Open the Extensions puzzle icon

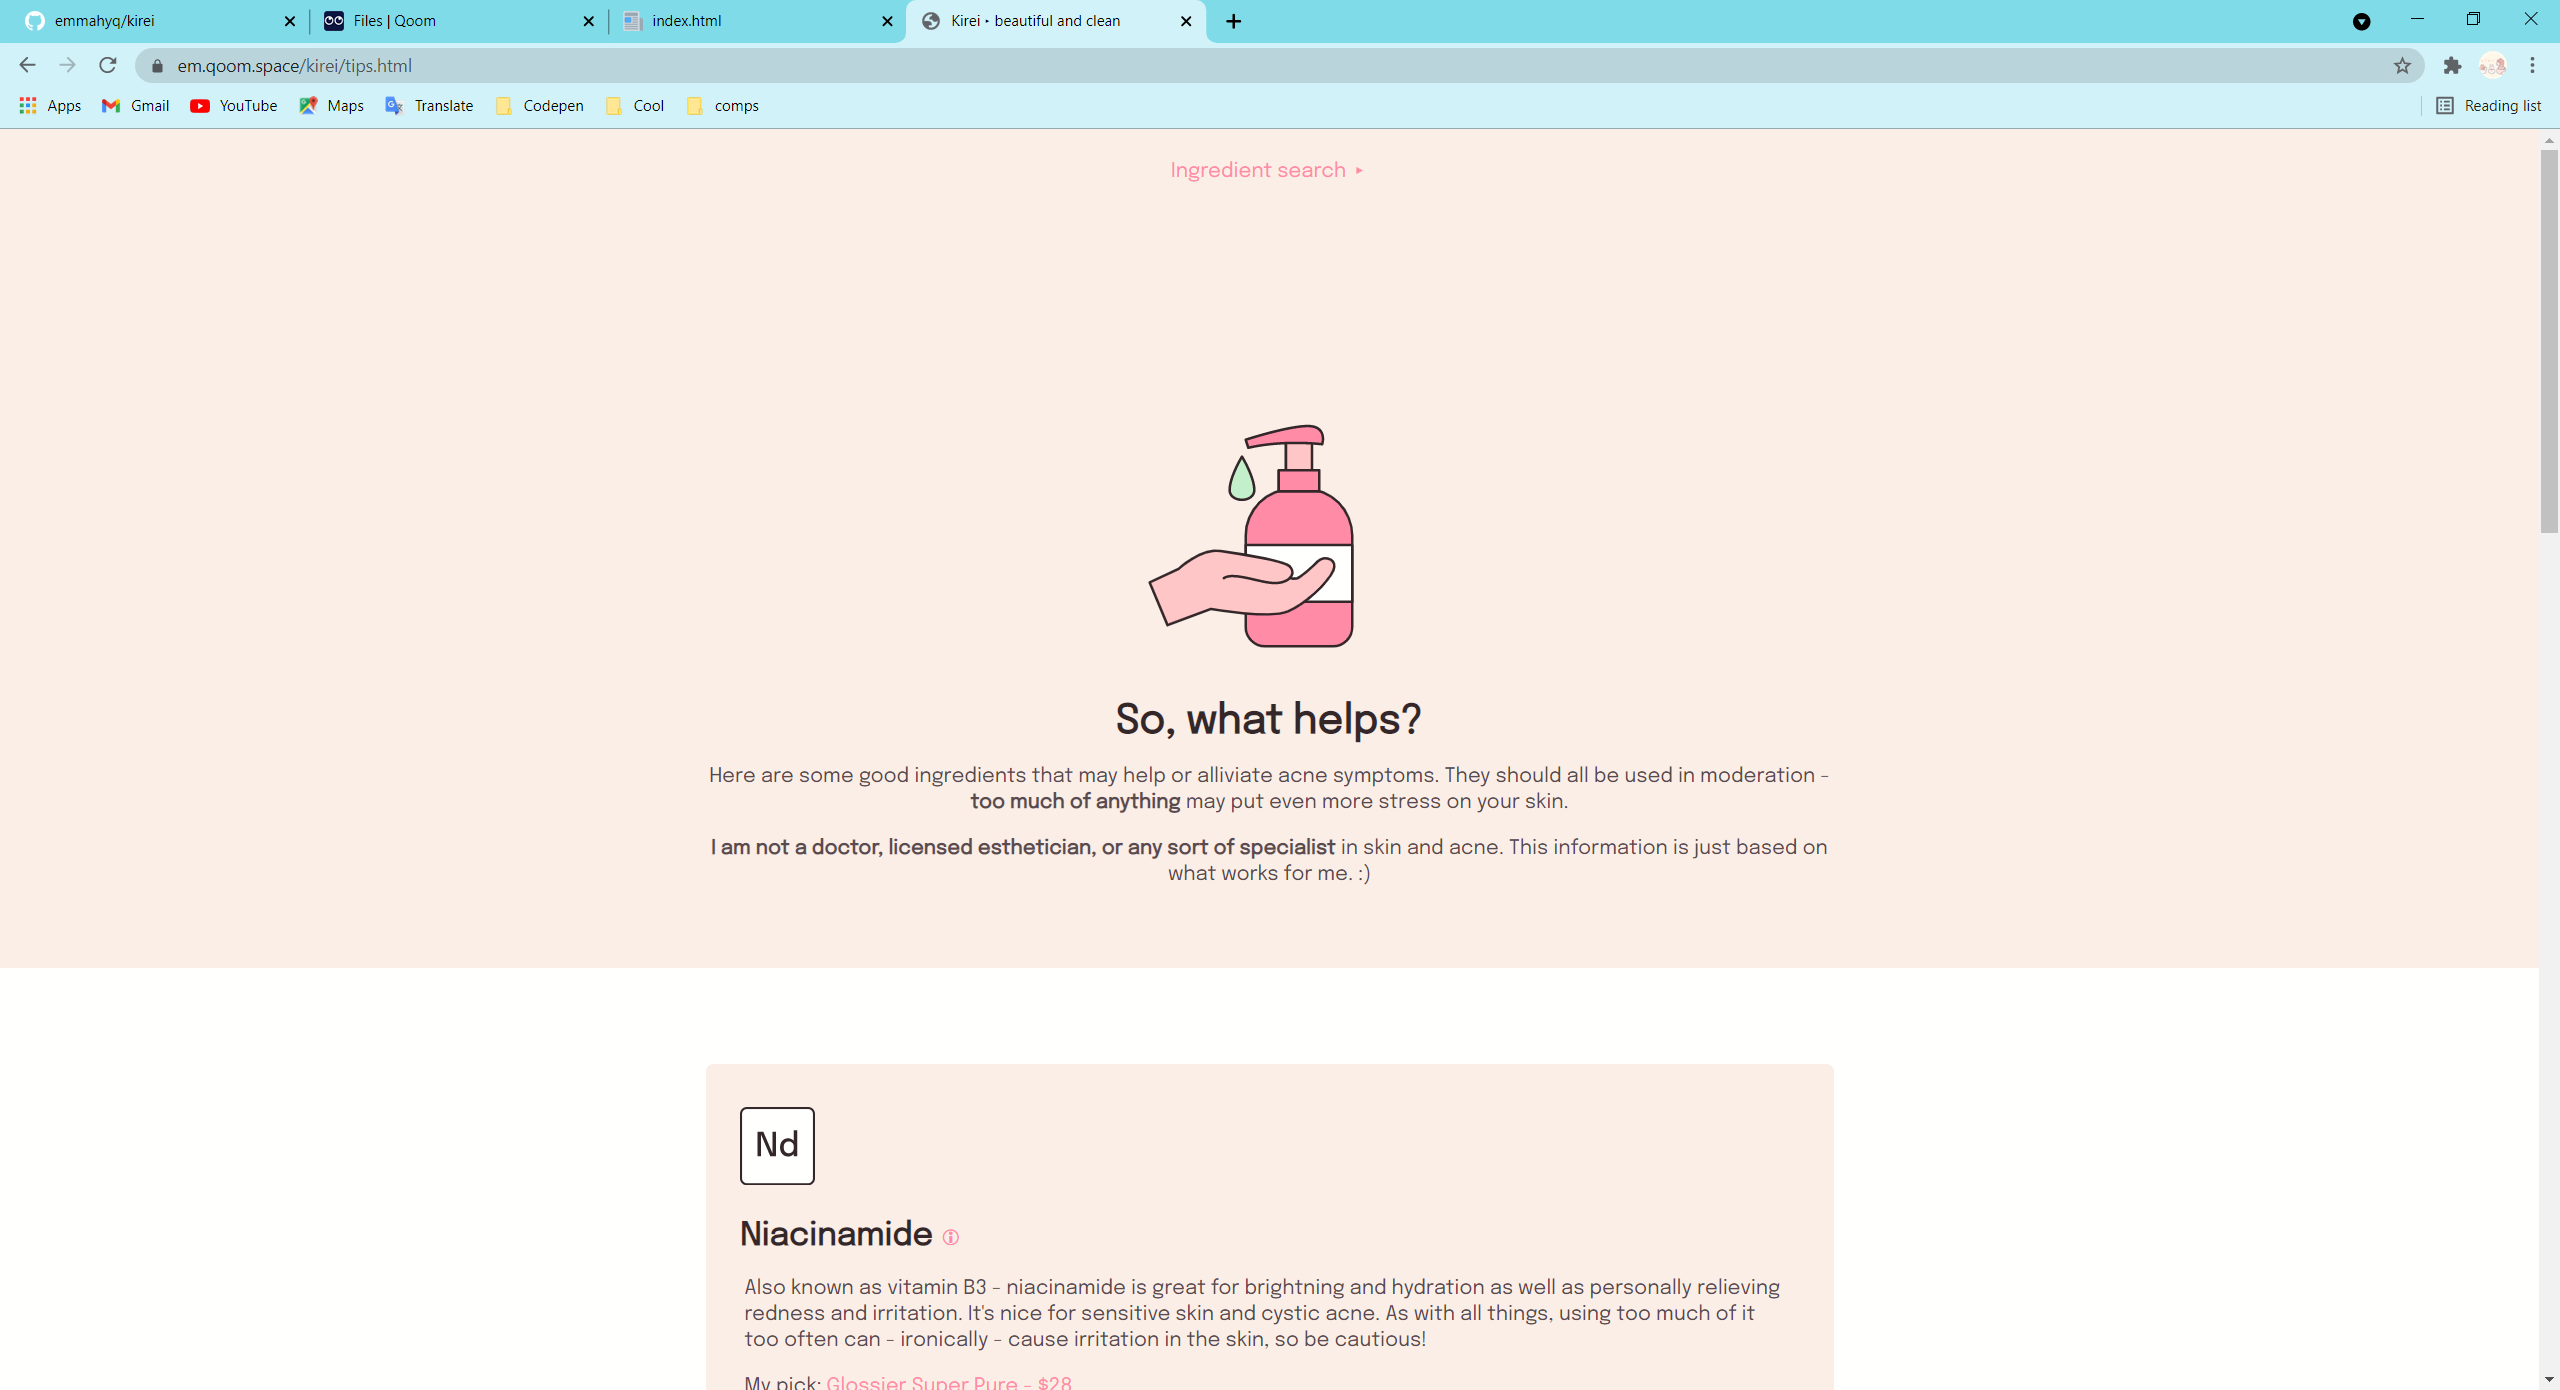tap(2452, 66)
